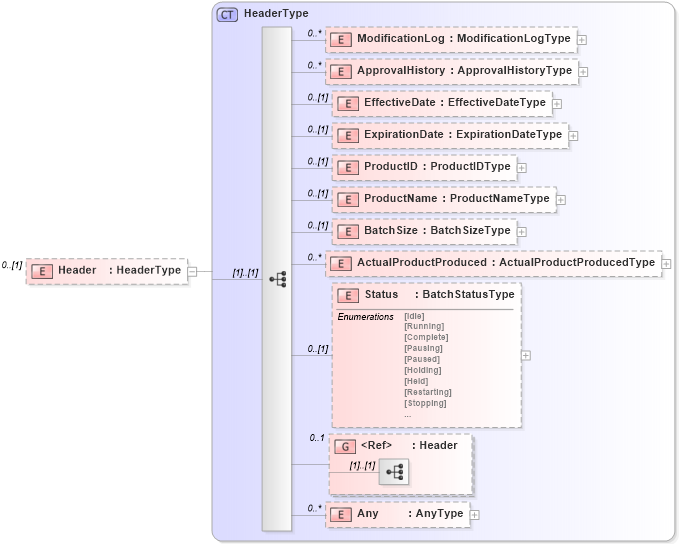Click the E icon of ApprovalHistory
The width and height of the screenshot is (679, 544).
[341, 71]
